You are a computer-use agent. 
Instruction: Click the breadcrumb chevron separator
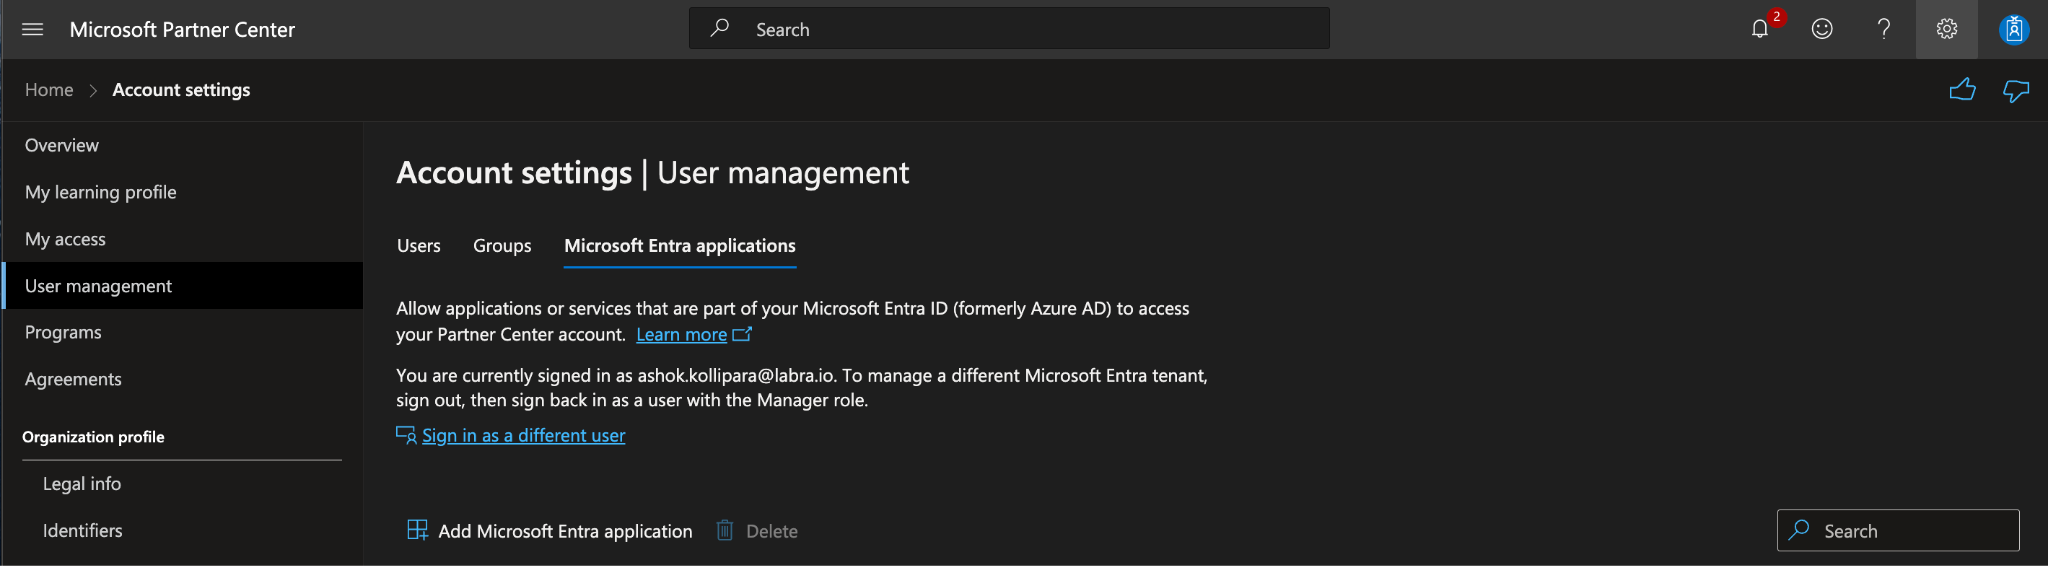93,90
